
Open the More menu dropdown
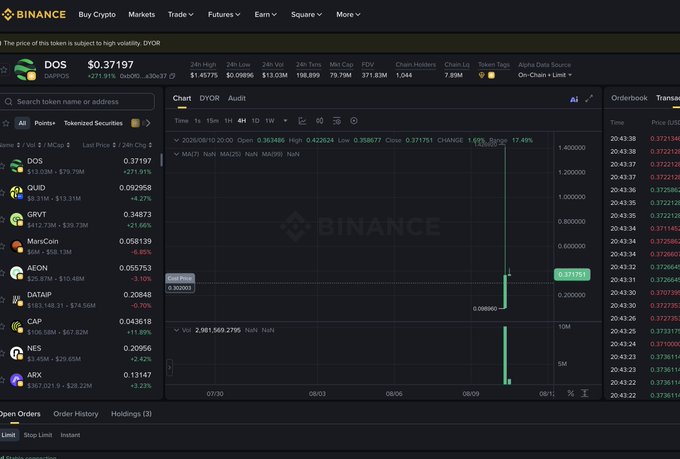tap(348, 14)
